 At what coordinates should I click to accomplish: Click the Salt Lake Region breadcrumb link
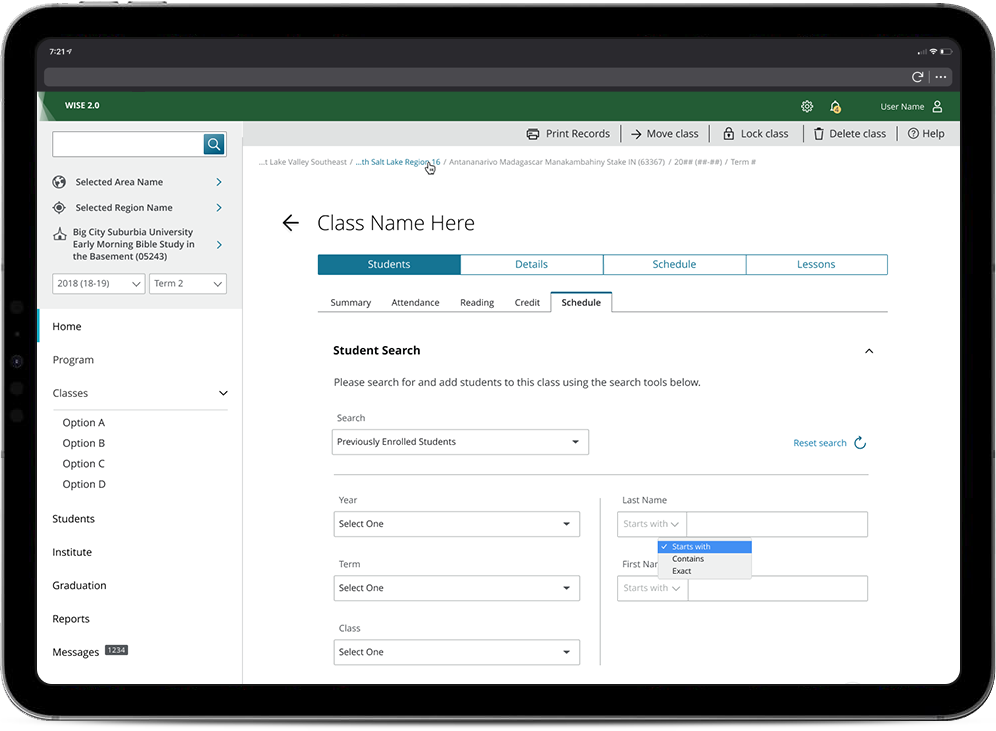pyautogui.click(x=398, y=162)
